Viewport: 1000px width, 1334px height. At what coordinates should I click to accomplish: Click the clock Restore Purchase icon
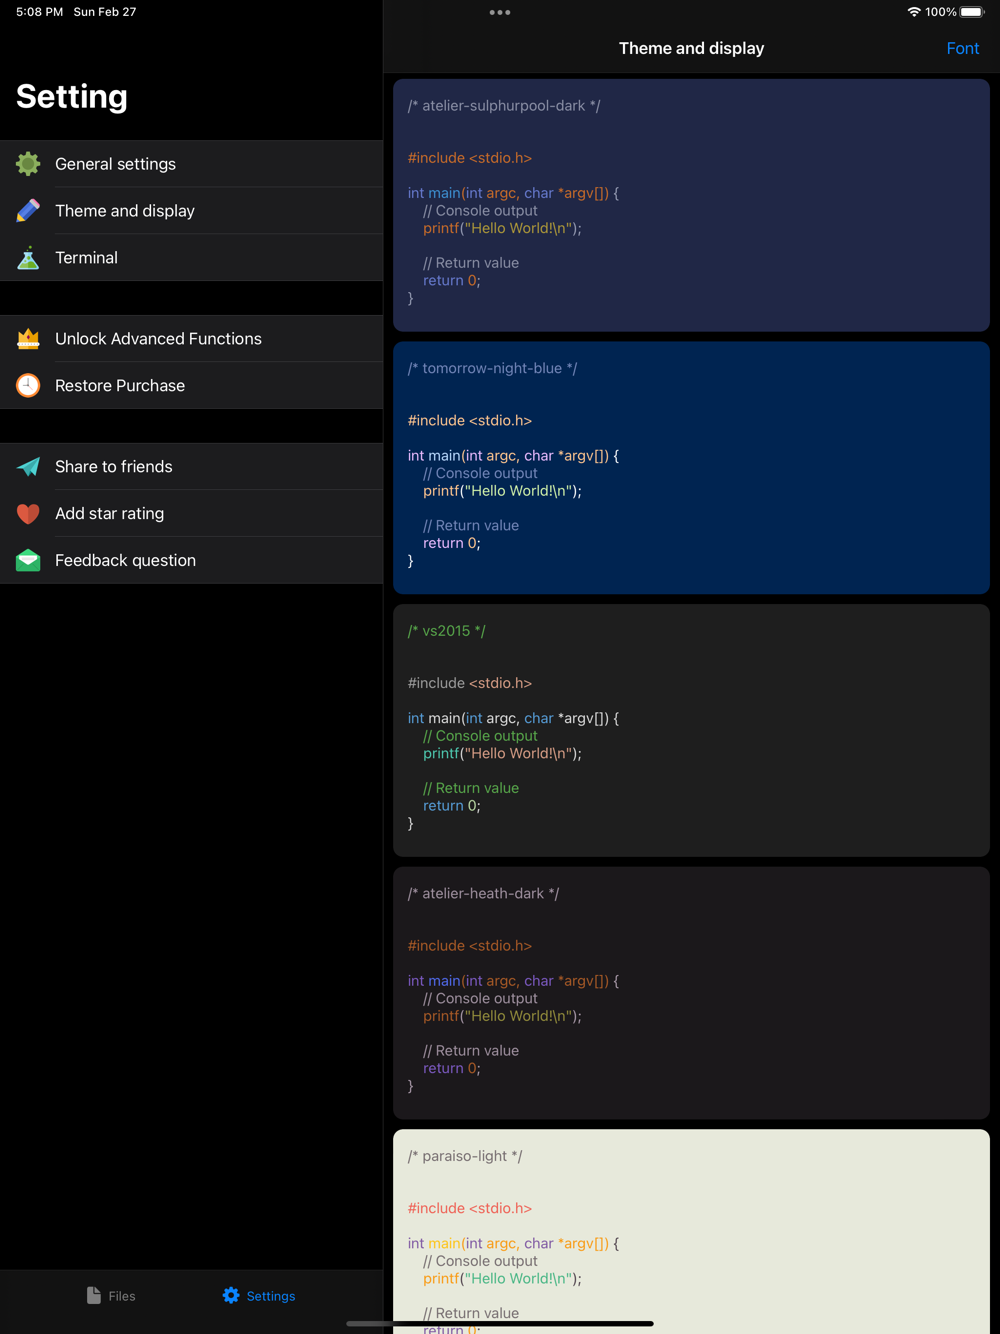(28, 386)
